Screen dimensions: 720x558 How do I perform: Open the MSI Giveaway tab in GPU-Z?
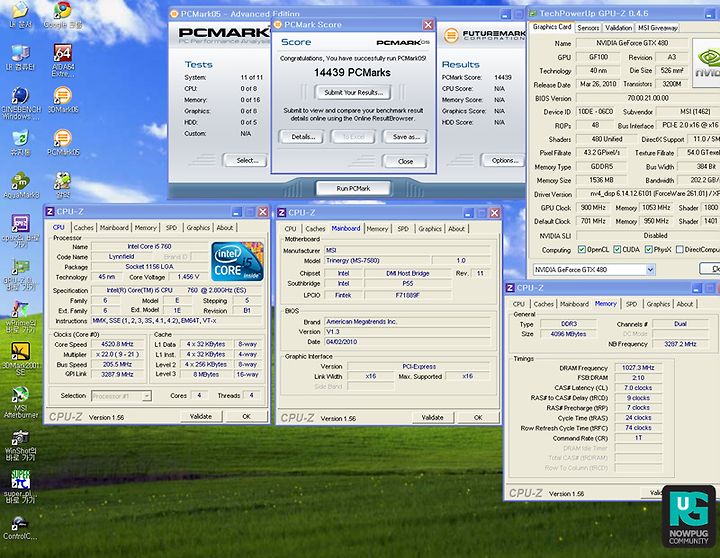[658, 28]
